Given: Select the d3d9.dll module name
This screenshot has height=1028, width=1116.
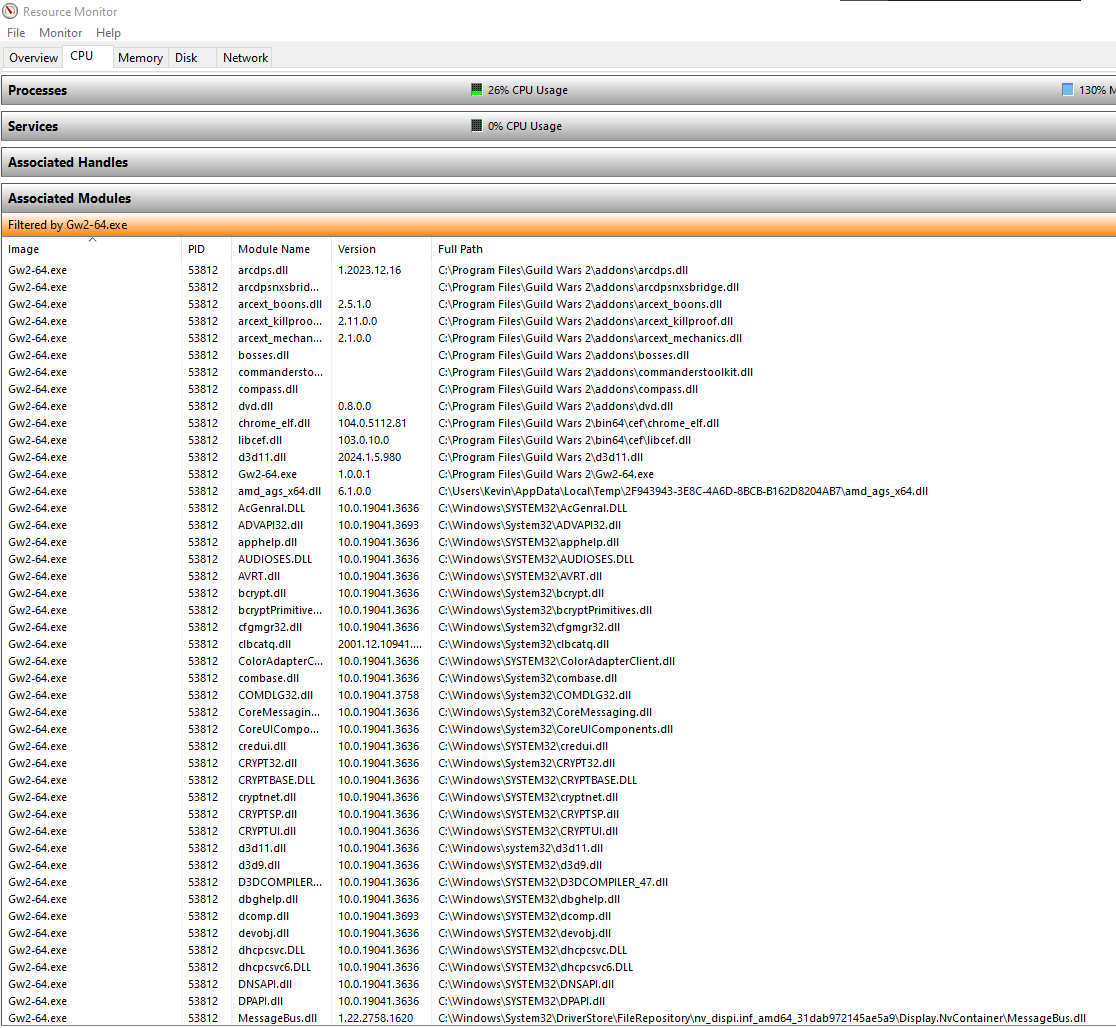Looking at the screenshot, I should tap(259, 866).
